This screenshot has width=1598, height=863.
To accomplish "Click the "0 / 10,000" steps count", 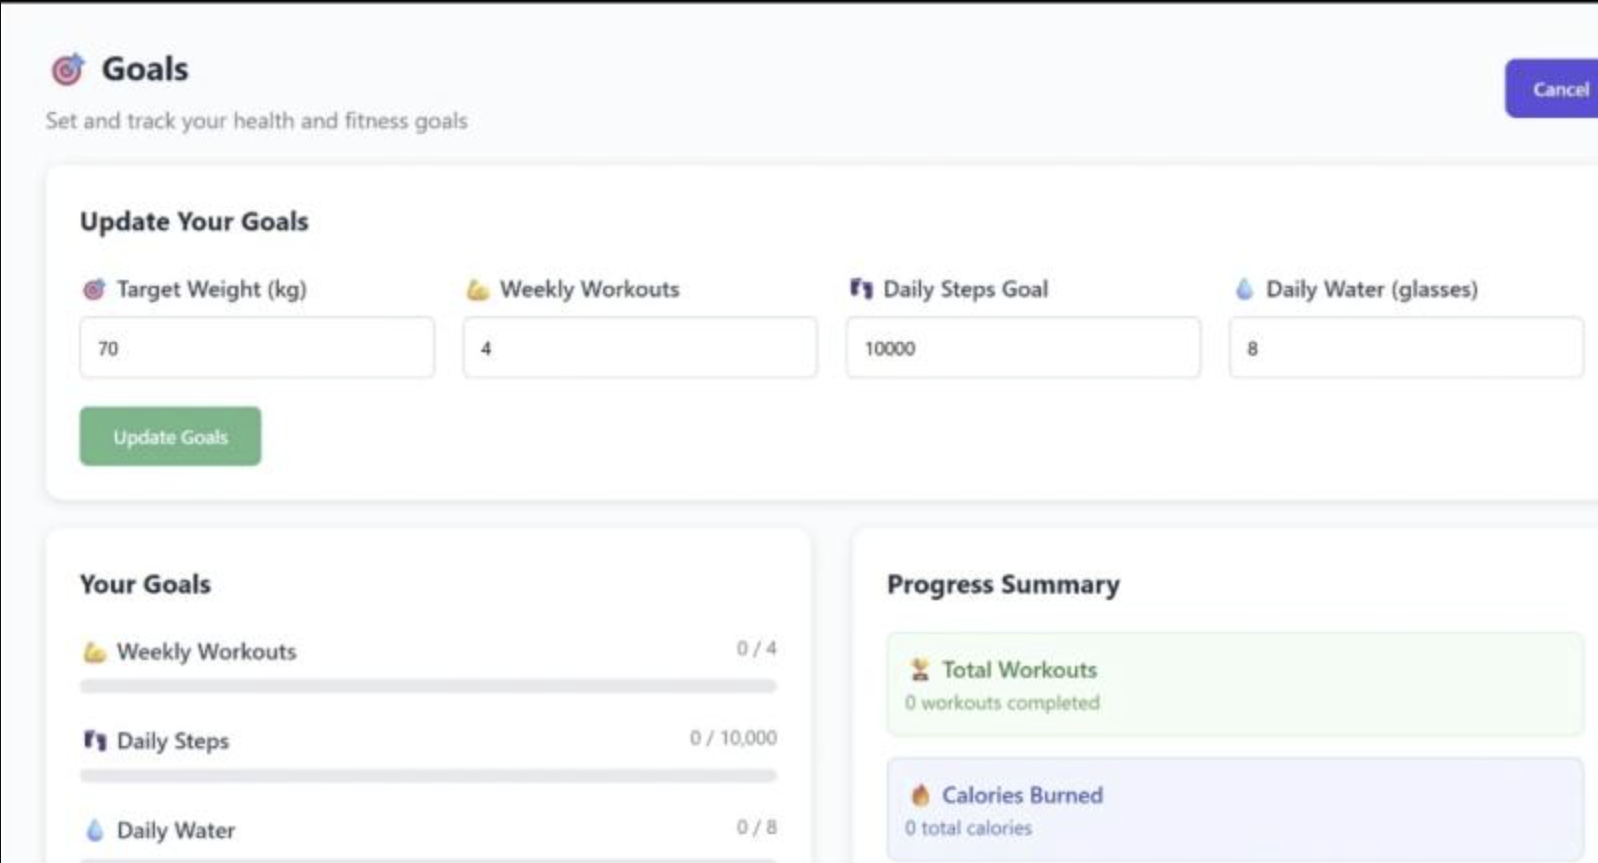I will coord(733,738).
